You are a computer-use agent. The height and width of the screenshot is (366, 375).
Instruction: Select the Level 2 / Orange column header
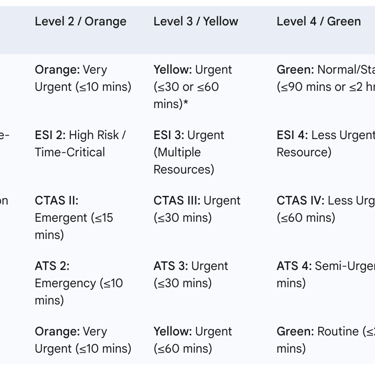(81, 22)
